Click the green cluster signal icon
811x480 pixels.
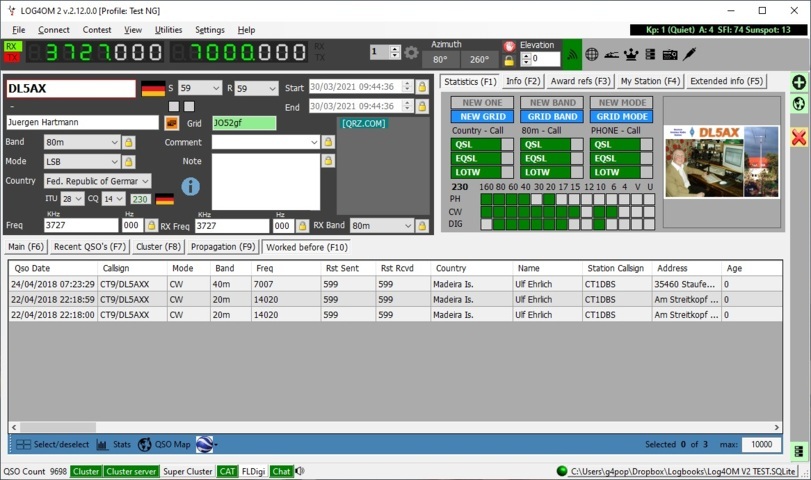pos(572,54)
